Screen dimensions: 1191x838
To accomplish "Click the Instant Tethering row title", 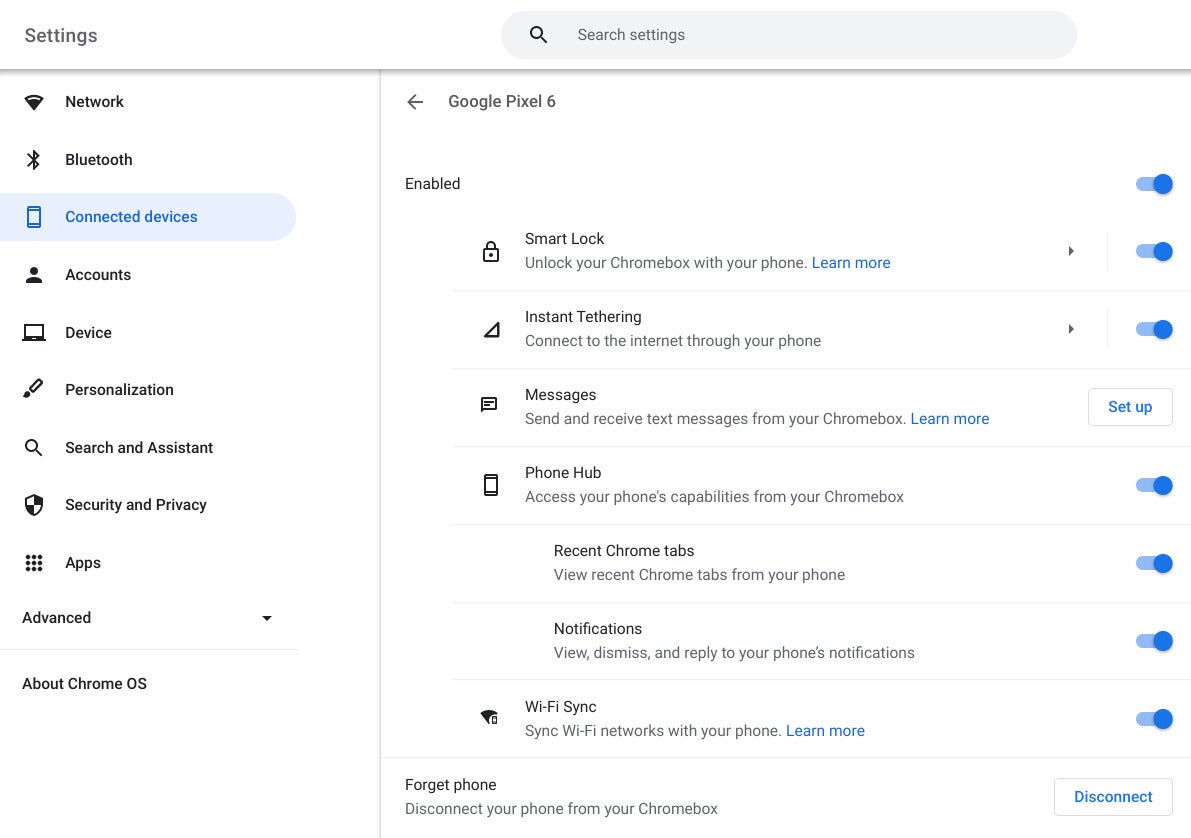I will click(583, 317).
